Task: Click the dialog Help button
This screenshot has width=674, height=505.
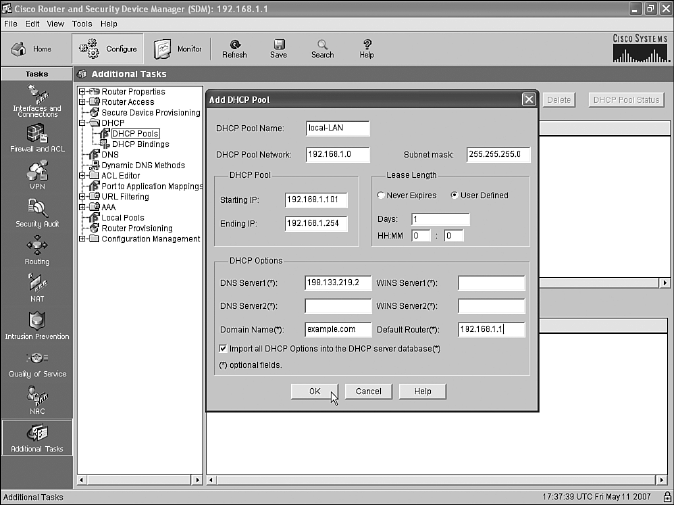Action: click(423, 391)
